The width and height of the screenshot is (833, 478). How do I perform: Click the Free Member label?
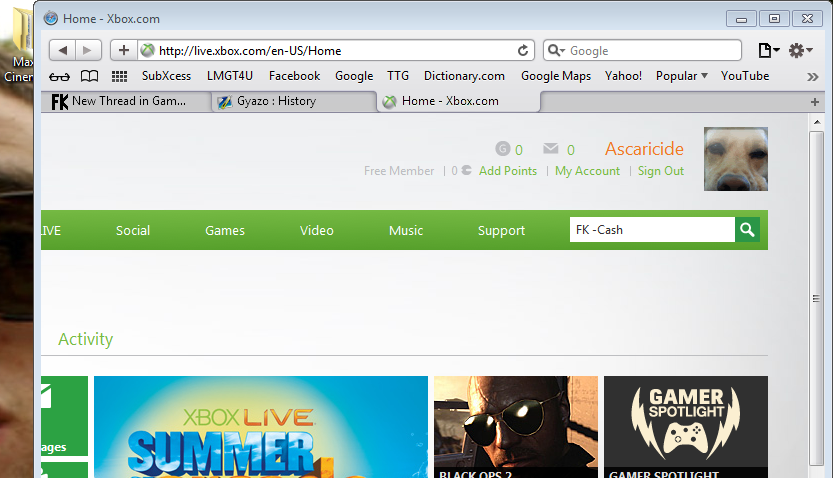coord(399,170)
